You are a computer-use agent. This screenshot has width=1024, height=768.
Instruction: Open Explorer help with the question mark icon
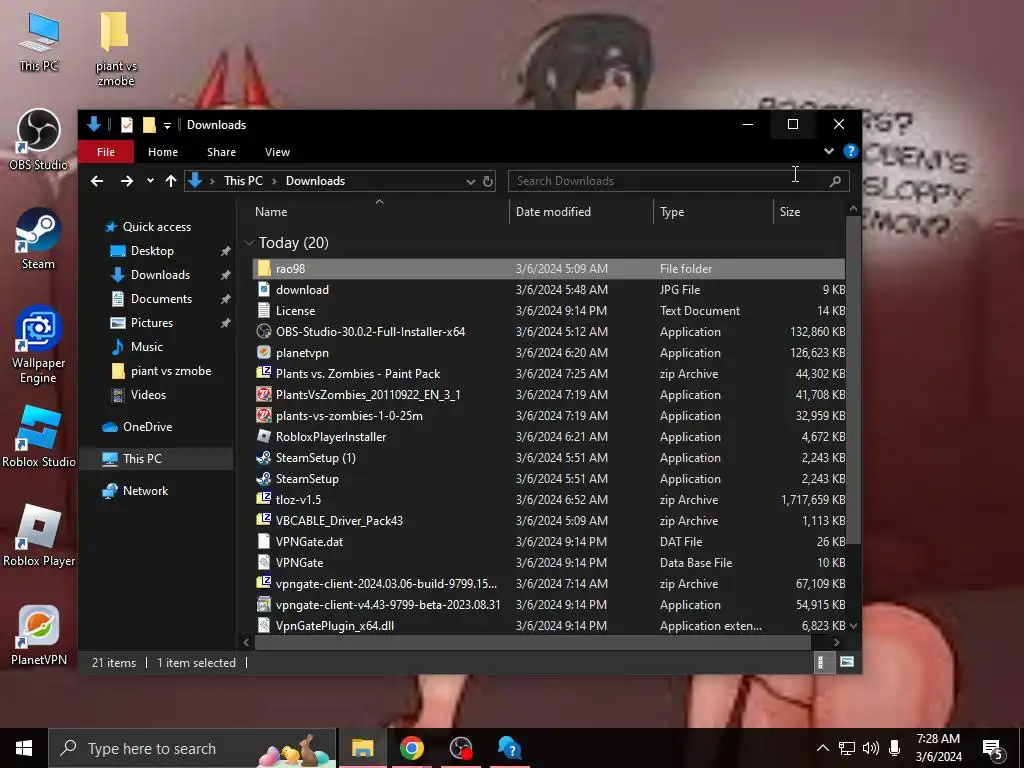850,152
